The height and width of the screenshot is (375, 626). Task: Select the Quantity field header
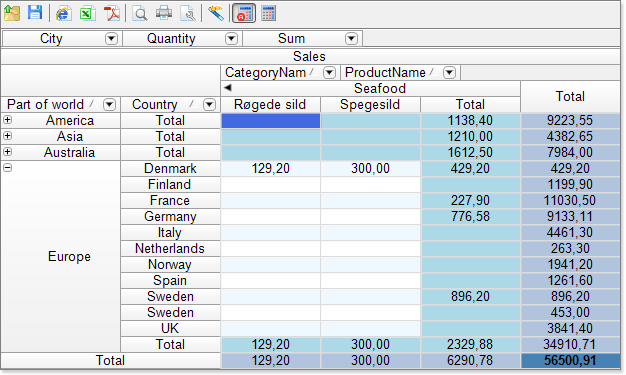tap(182, 39)
